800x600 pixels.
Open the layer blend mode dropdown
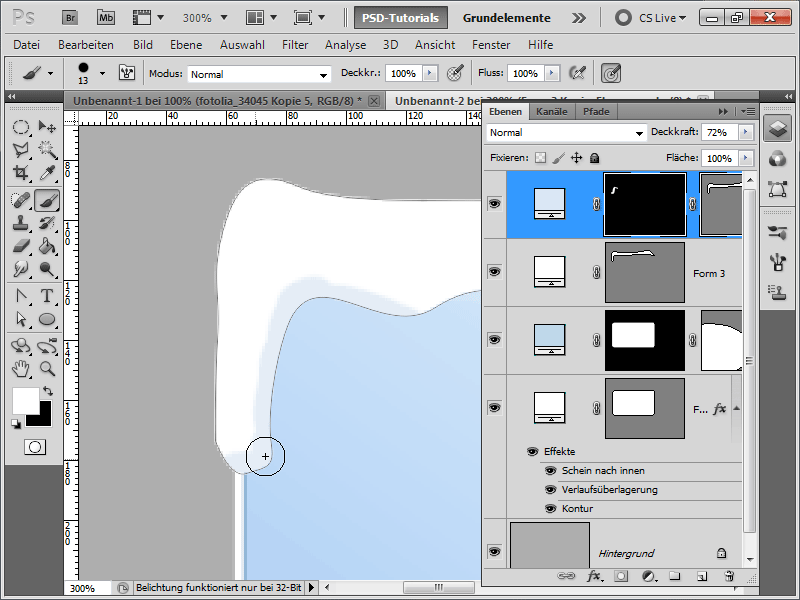point(566,133)
